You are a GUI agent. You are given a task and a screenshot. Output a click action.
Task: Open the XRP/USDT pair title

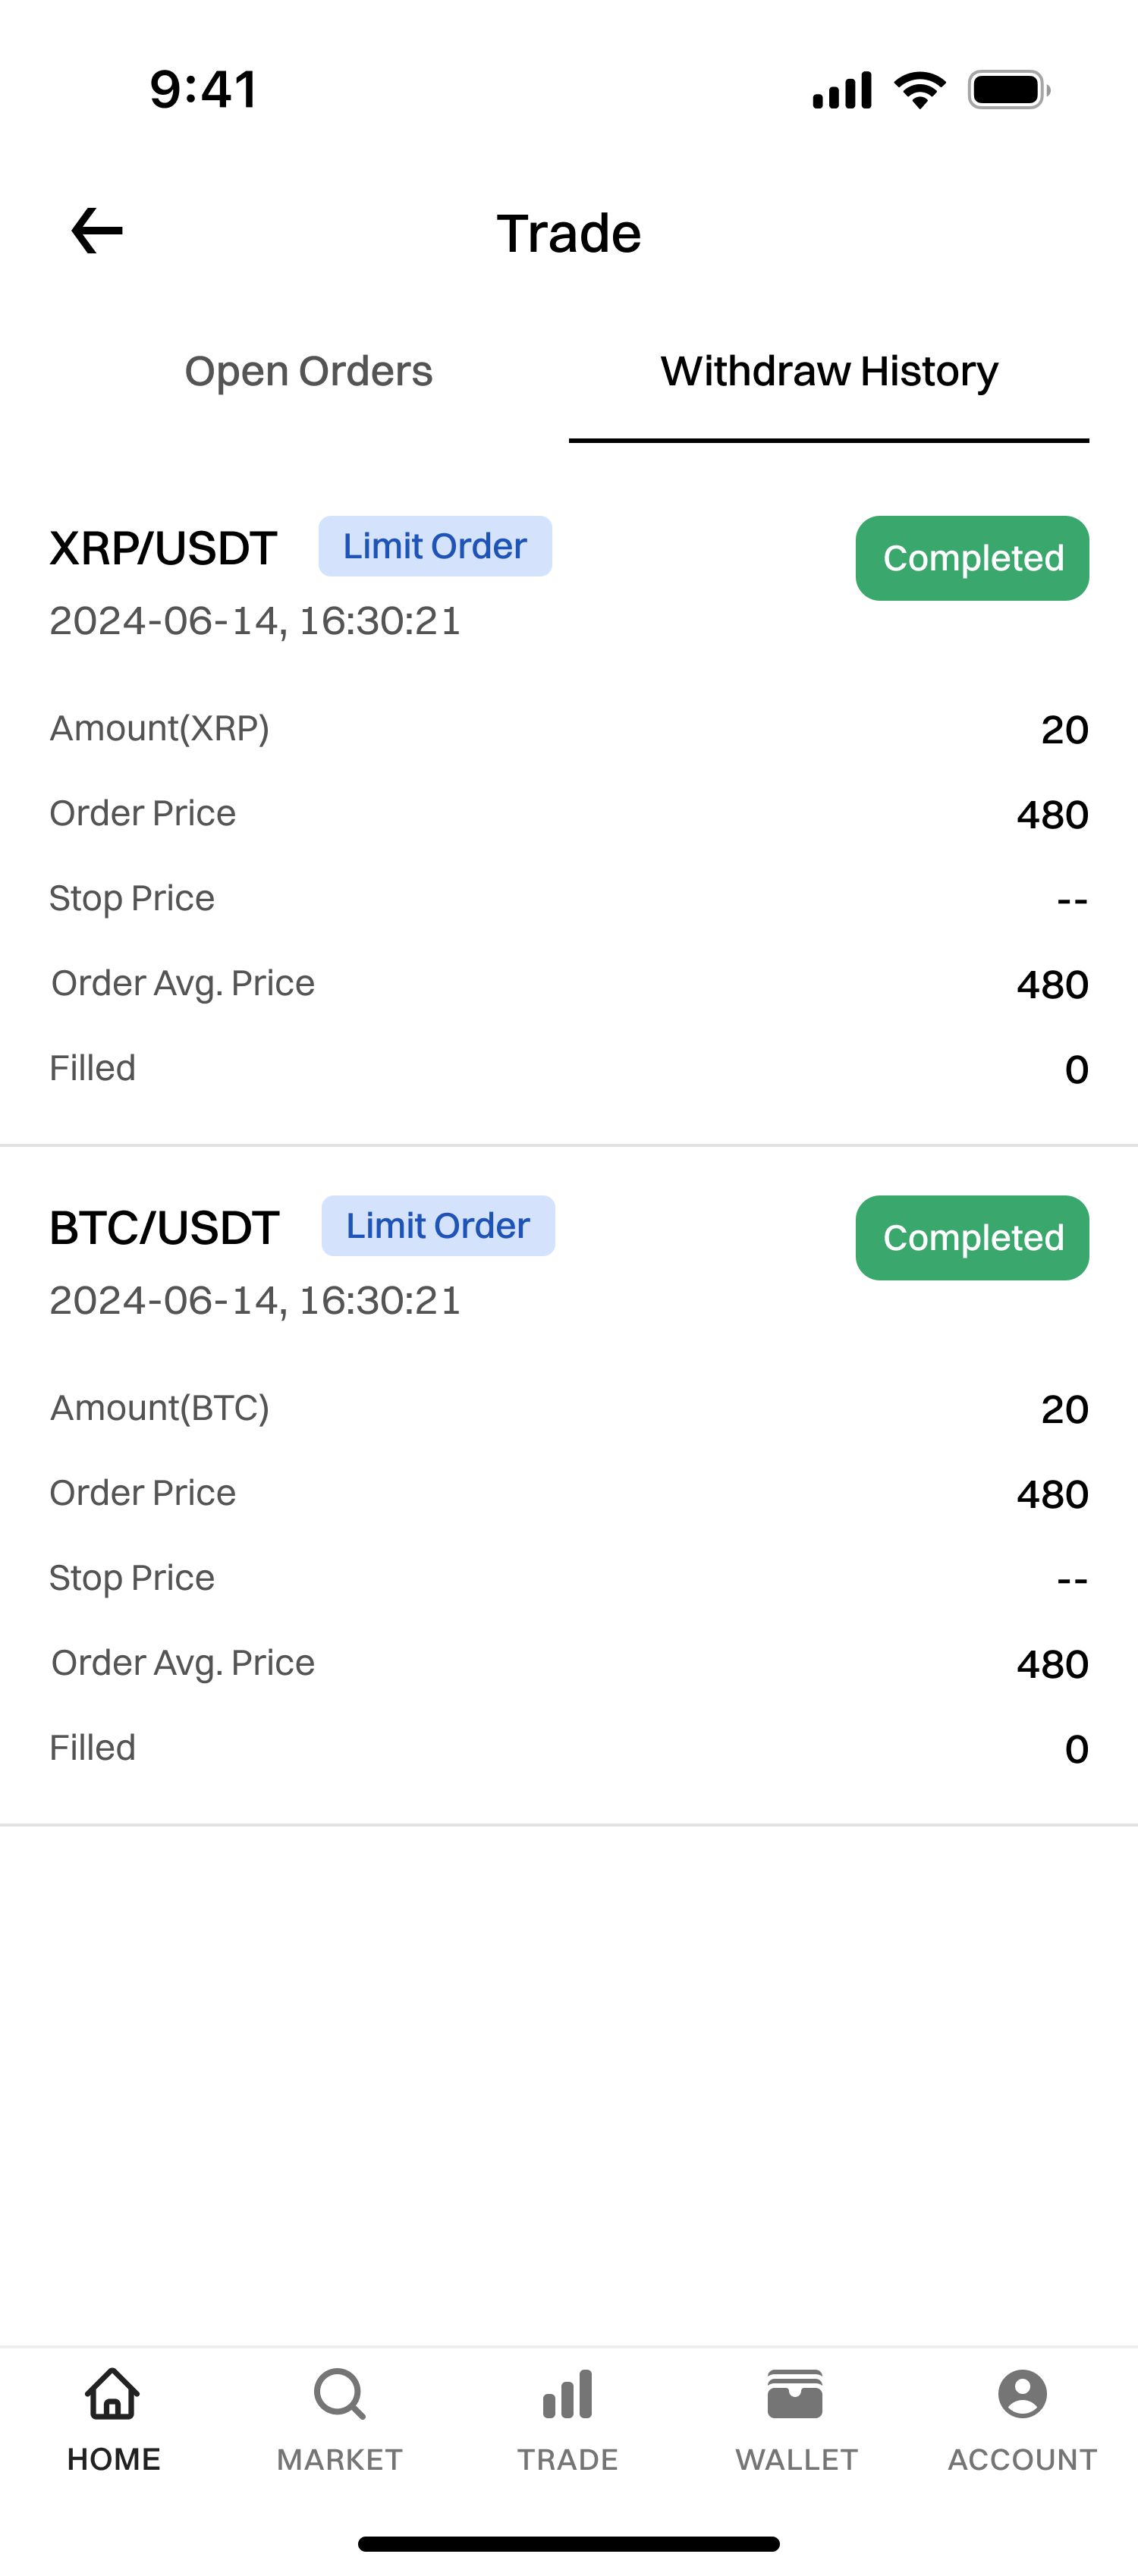pyautogui.click(x=163, y=548)
